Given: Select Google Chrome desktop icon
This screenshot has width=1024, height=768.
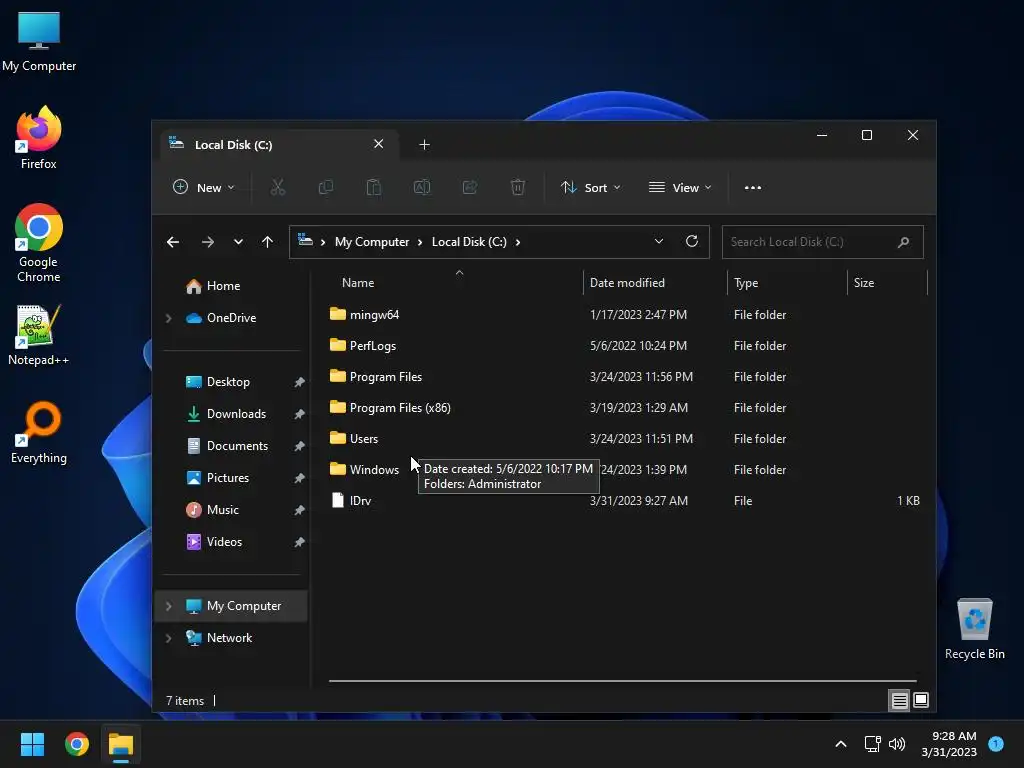Looking at the screenshot, I should coord(39,242).
